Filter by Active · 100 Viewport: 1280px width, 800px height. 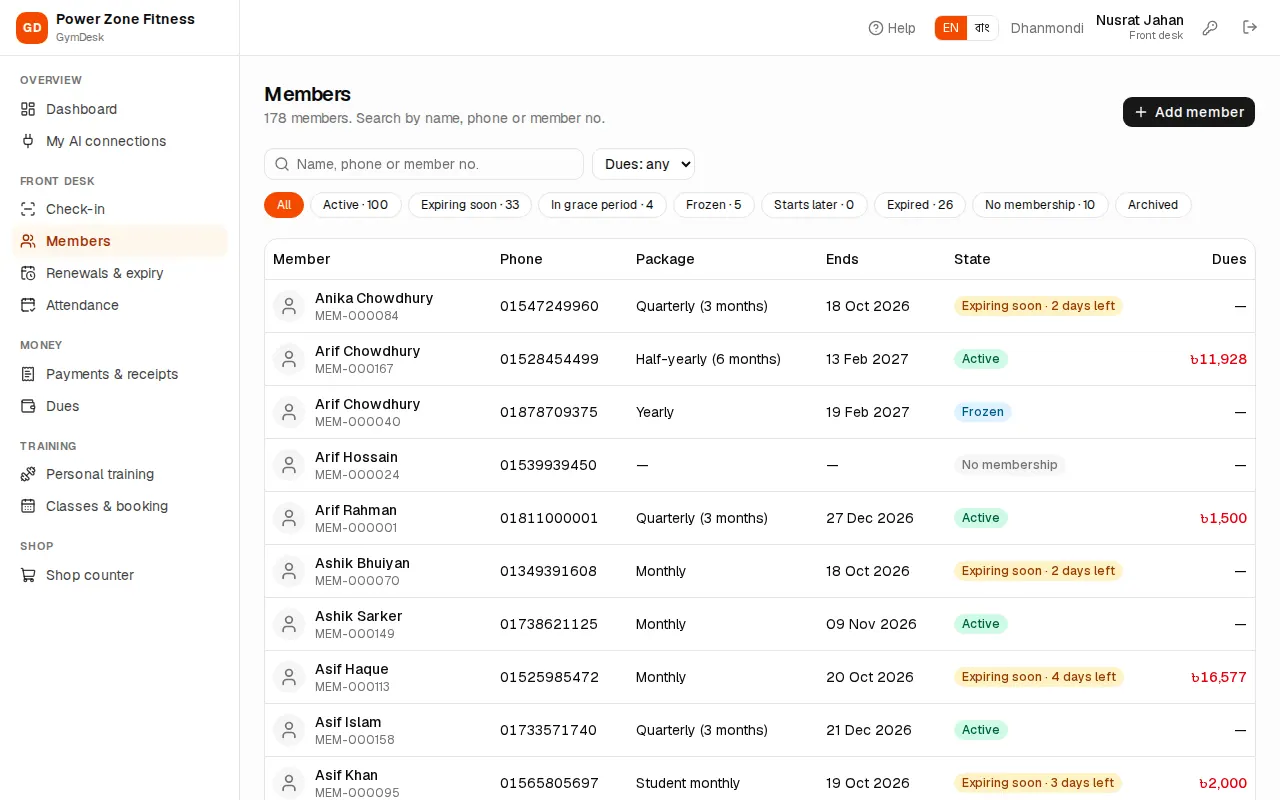(x=356, y=205)
